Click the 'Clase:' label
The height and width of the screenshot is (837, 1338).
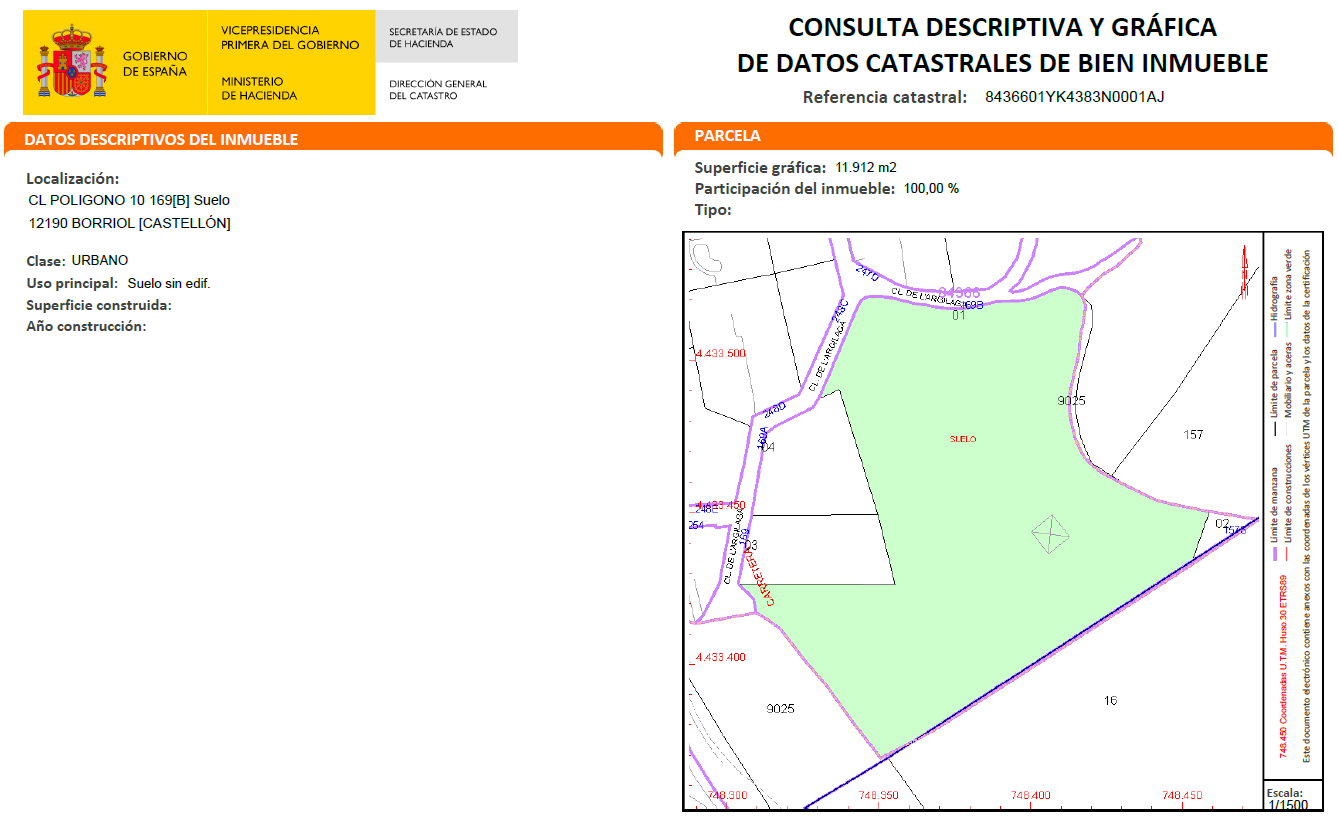46,261
